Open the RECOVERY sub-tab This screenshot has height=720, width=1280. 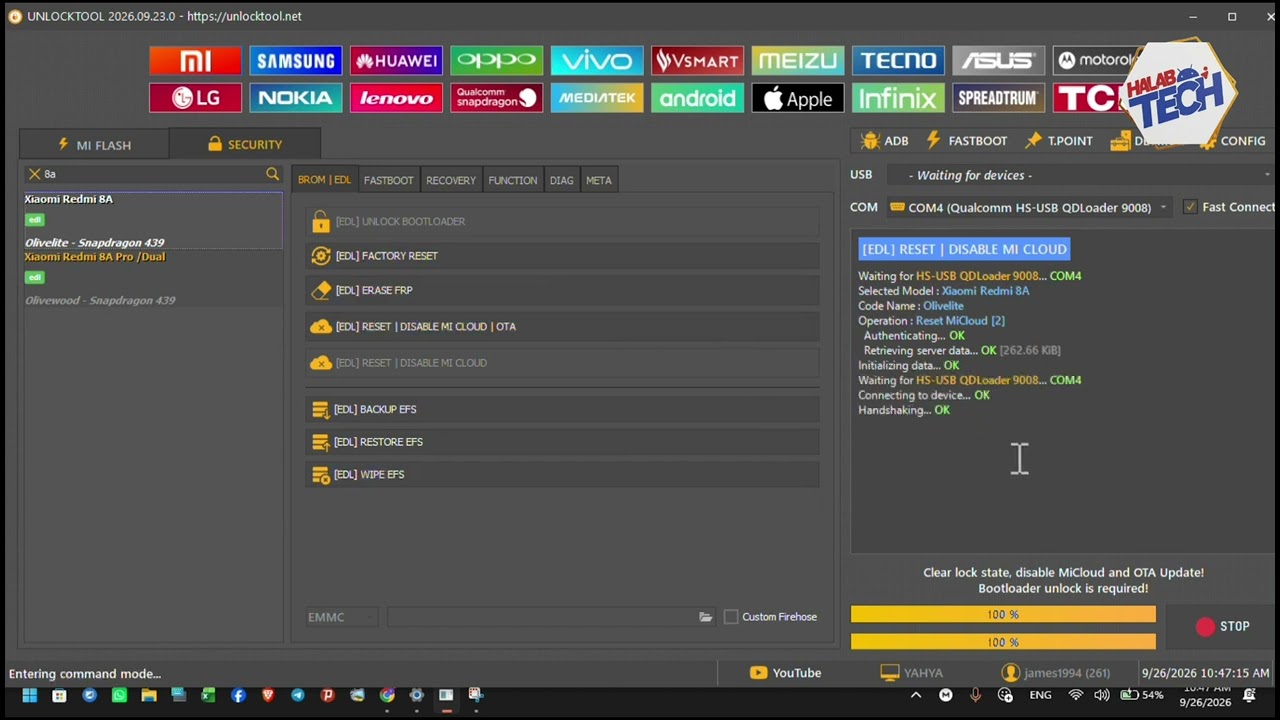451,180
